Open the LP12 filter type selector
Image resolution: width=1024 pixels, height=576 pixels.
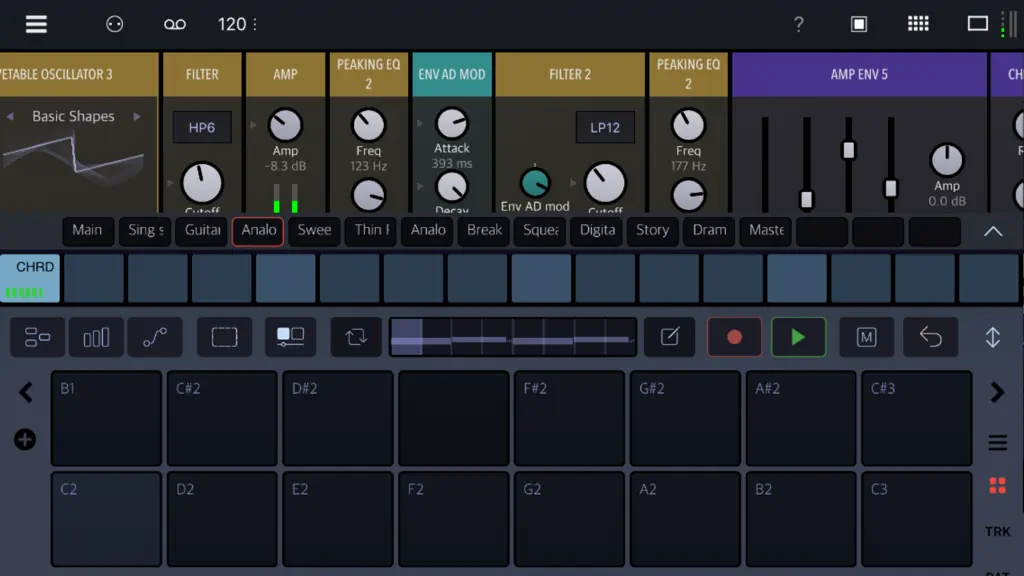605,127
